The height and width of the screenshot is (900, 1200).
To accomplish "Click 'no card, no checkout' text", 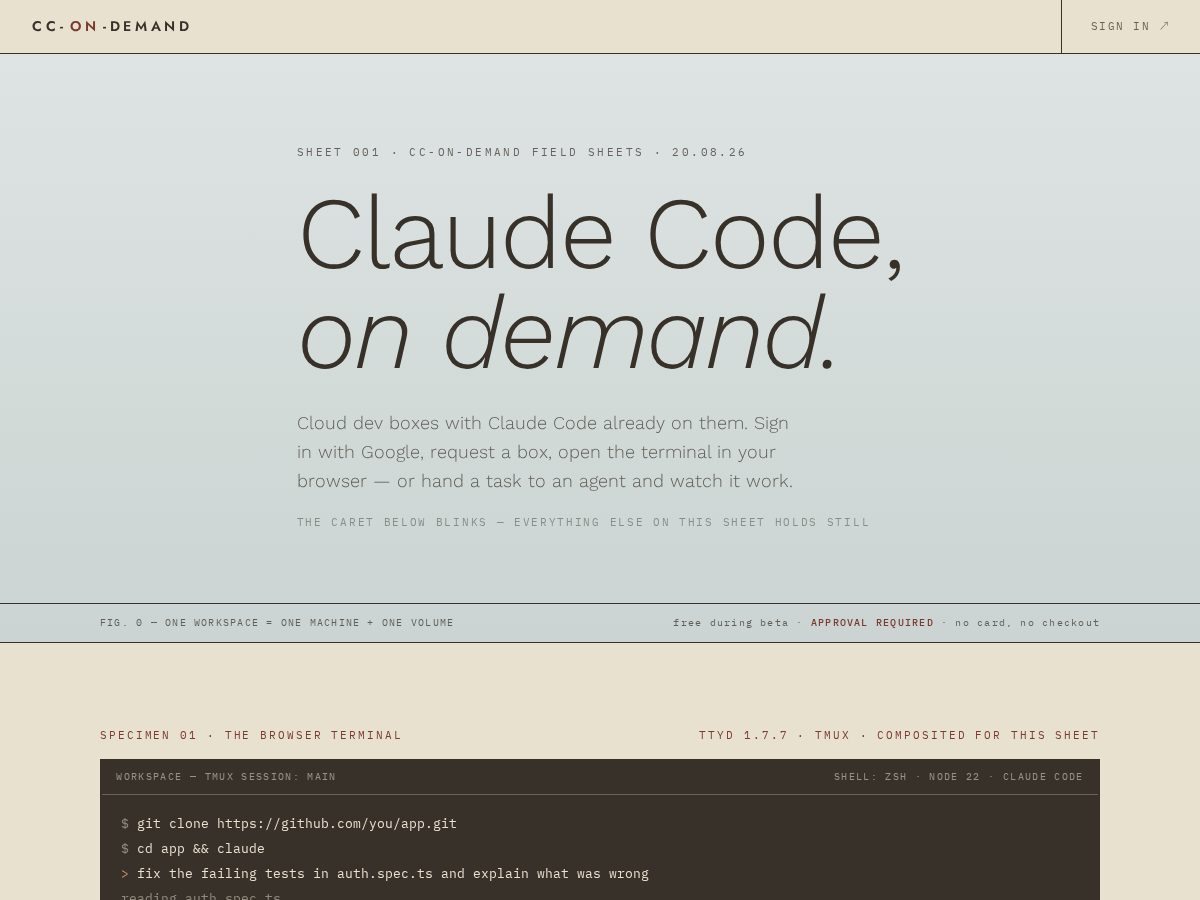I will pos(1027,623).
